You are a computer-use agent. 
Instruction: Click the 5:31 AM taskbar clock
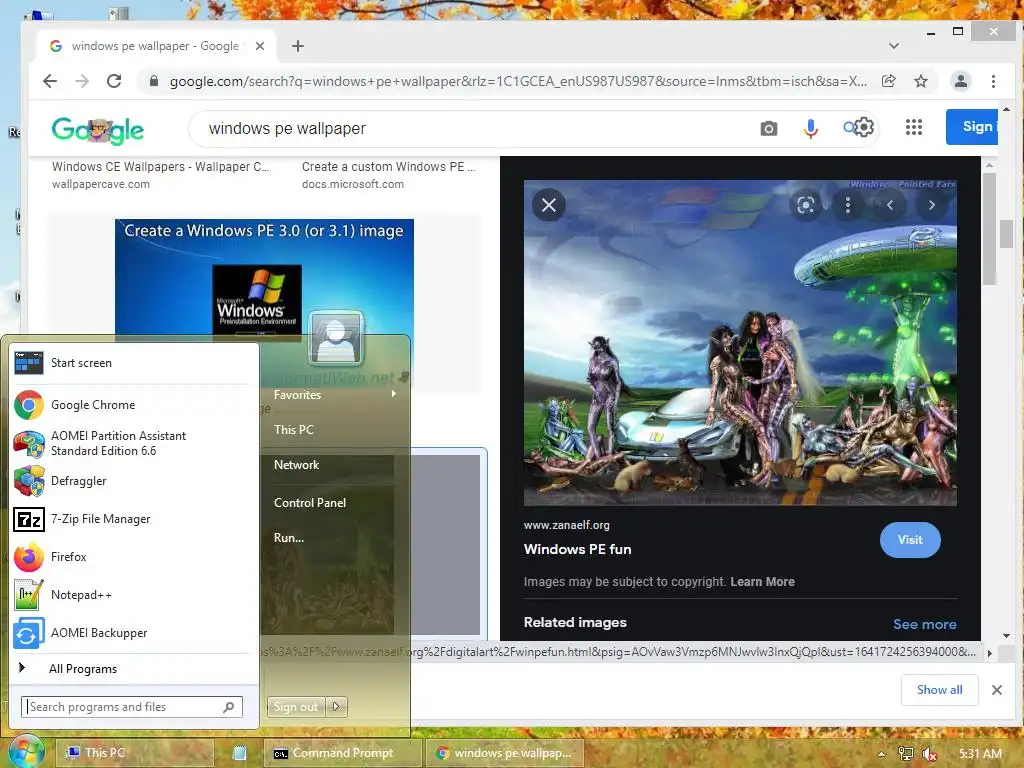(x=980, y=754)
